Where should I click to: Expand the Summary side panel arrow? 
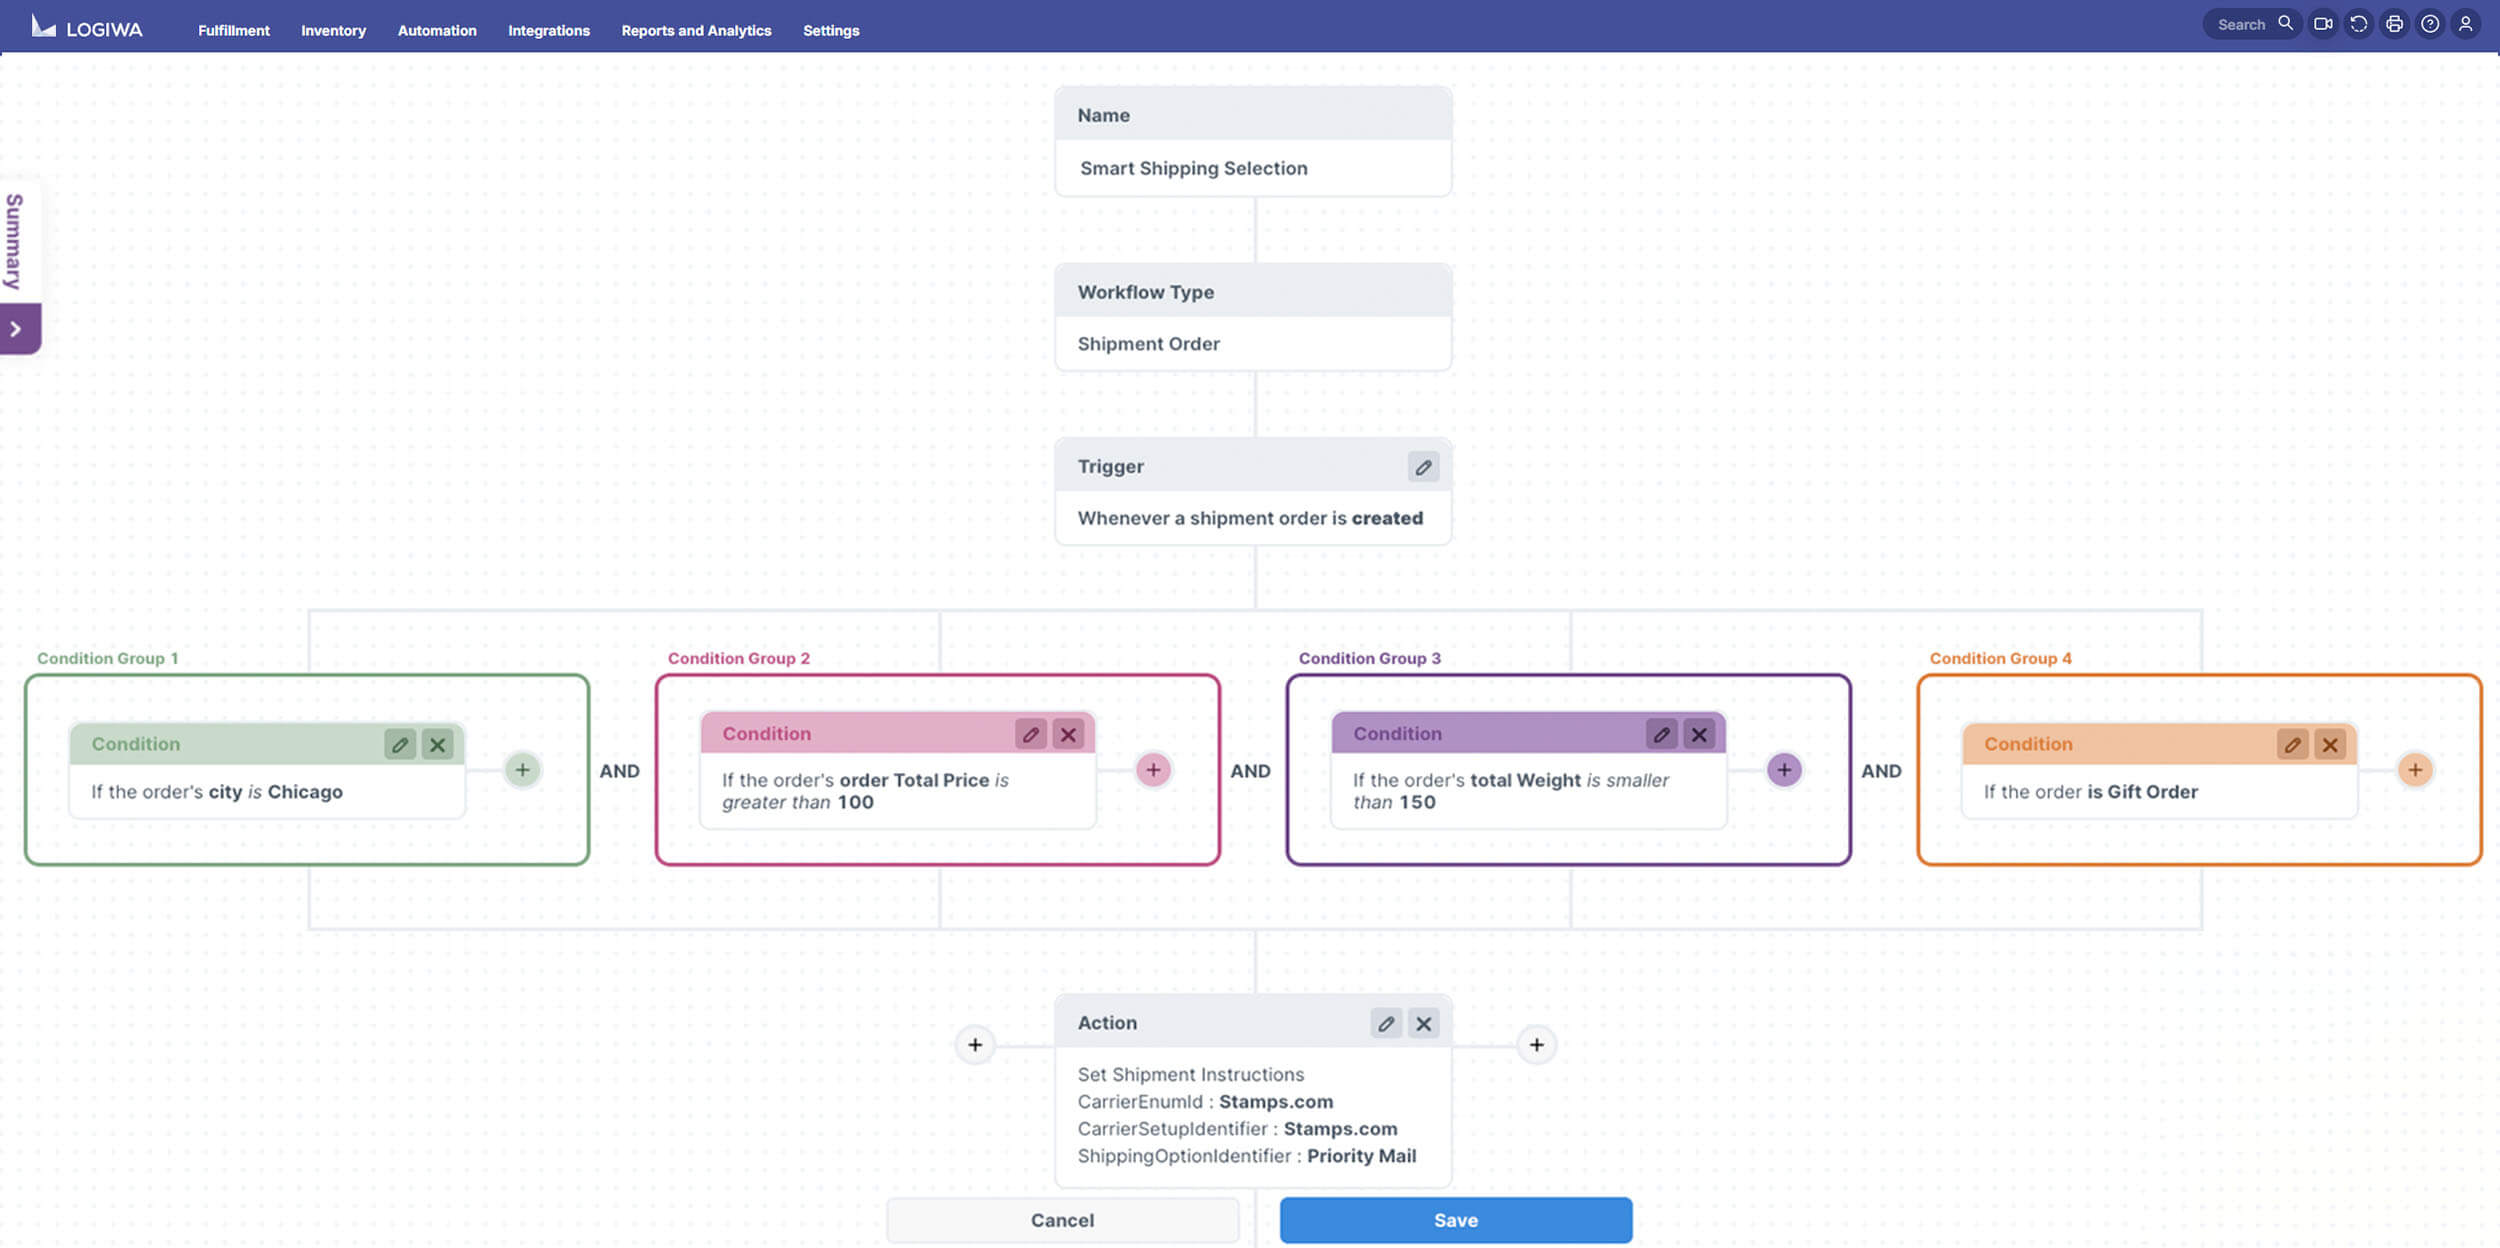tap(17, 329)
